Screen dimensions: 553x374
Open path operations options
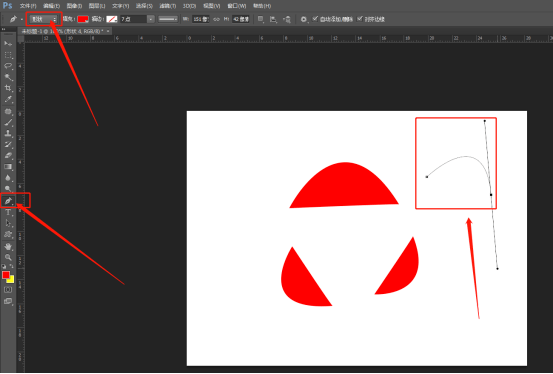pyautogui.click(x=261, y=19)
